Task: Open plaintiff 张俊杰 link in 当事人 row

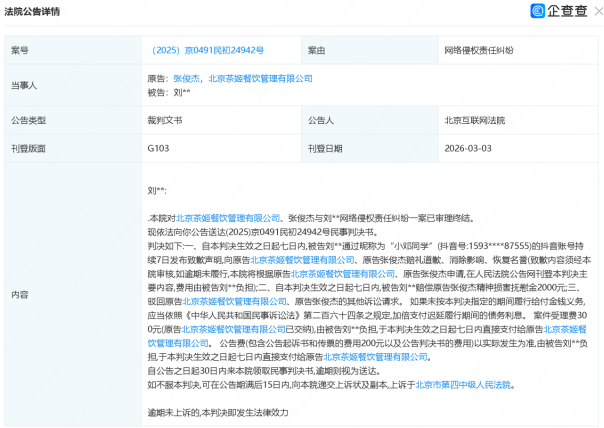Action: click(x=186, y=79)
